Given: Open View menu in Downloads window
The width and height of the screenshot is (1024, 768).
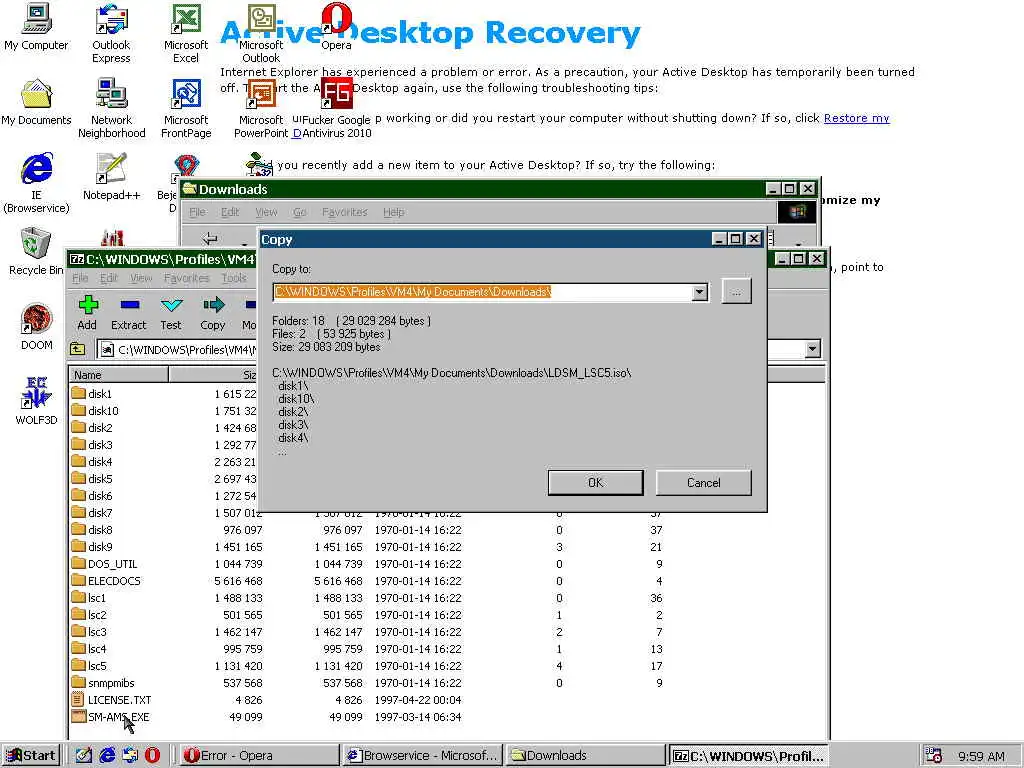Looking at the screenshot, I should [266, 212].
